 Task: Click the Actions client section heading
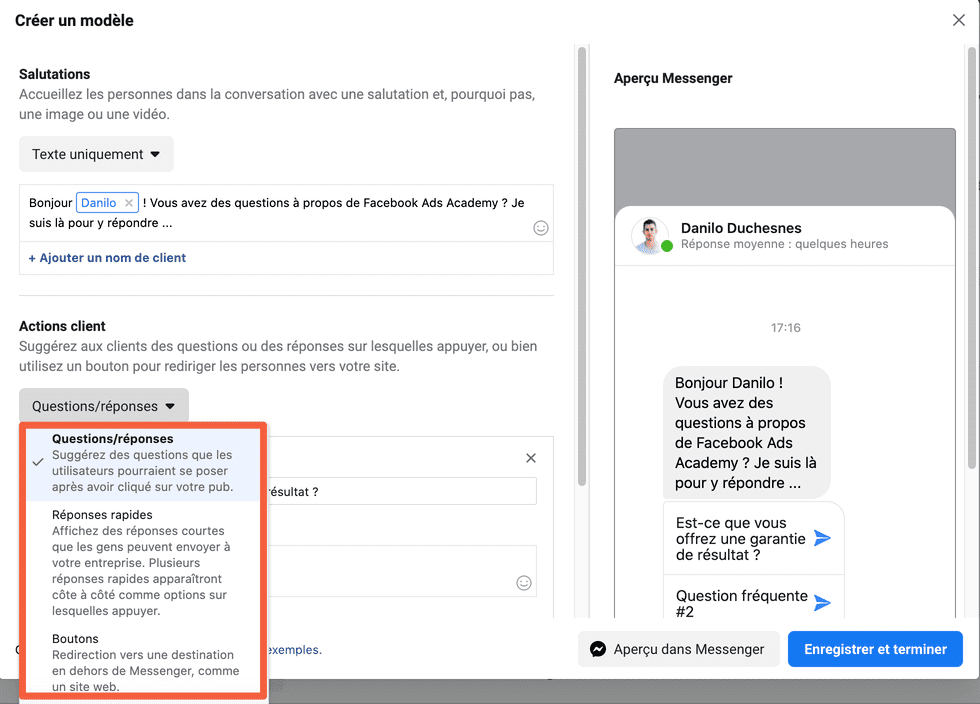tap(62, 326)
